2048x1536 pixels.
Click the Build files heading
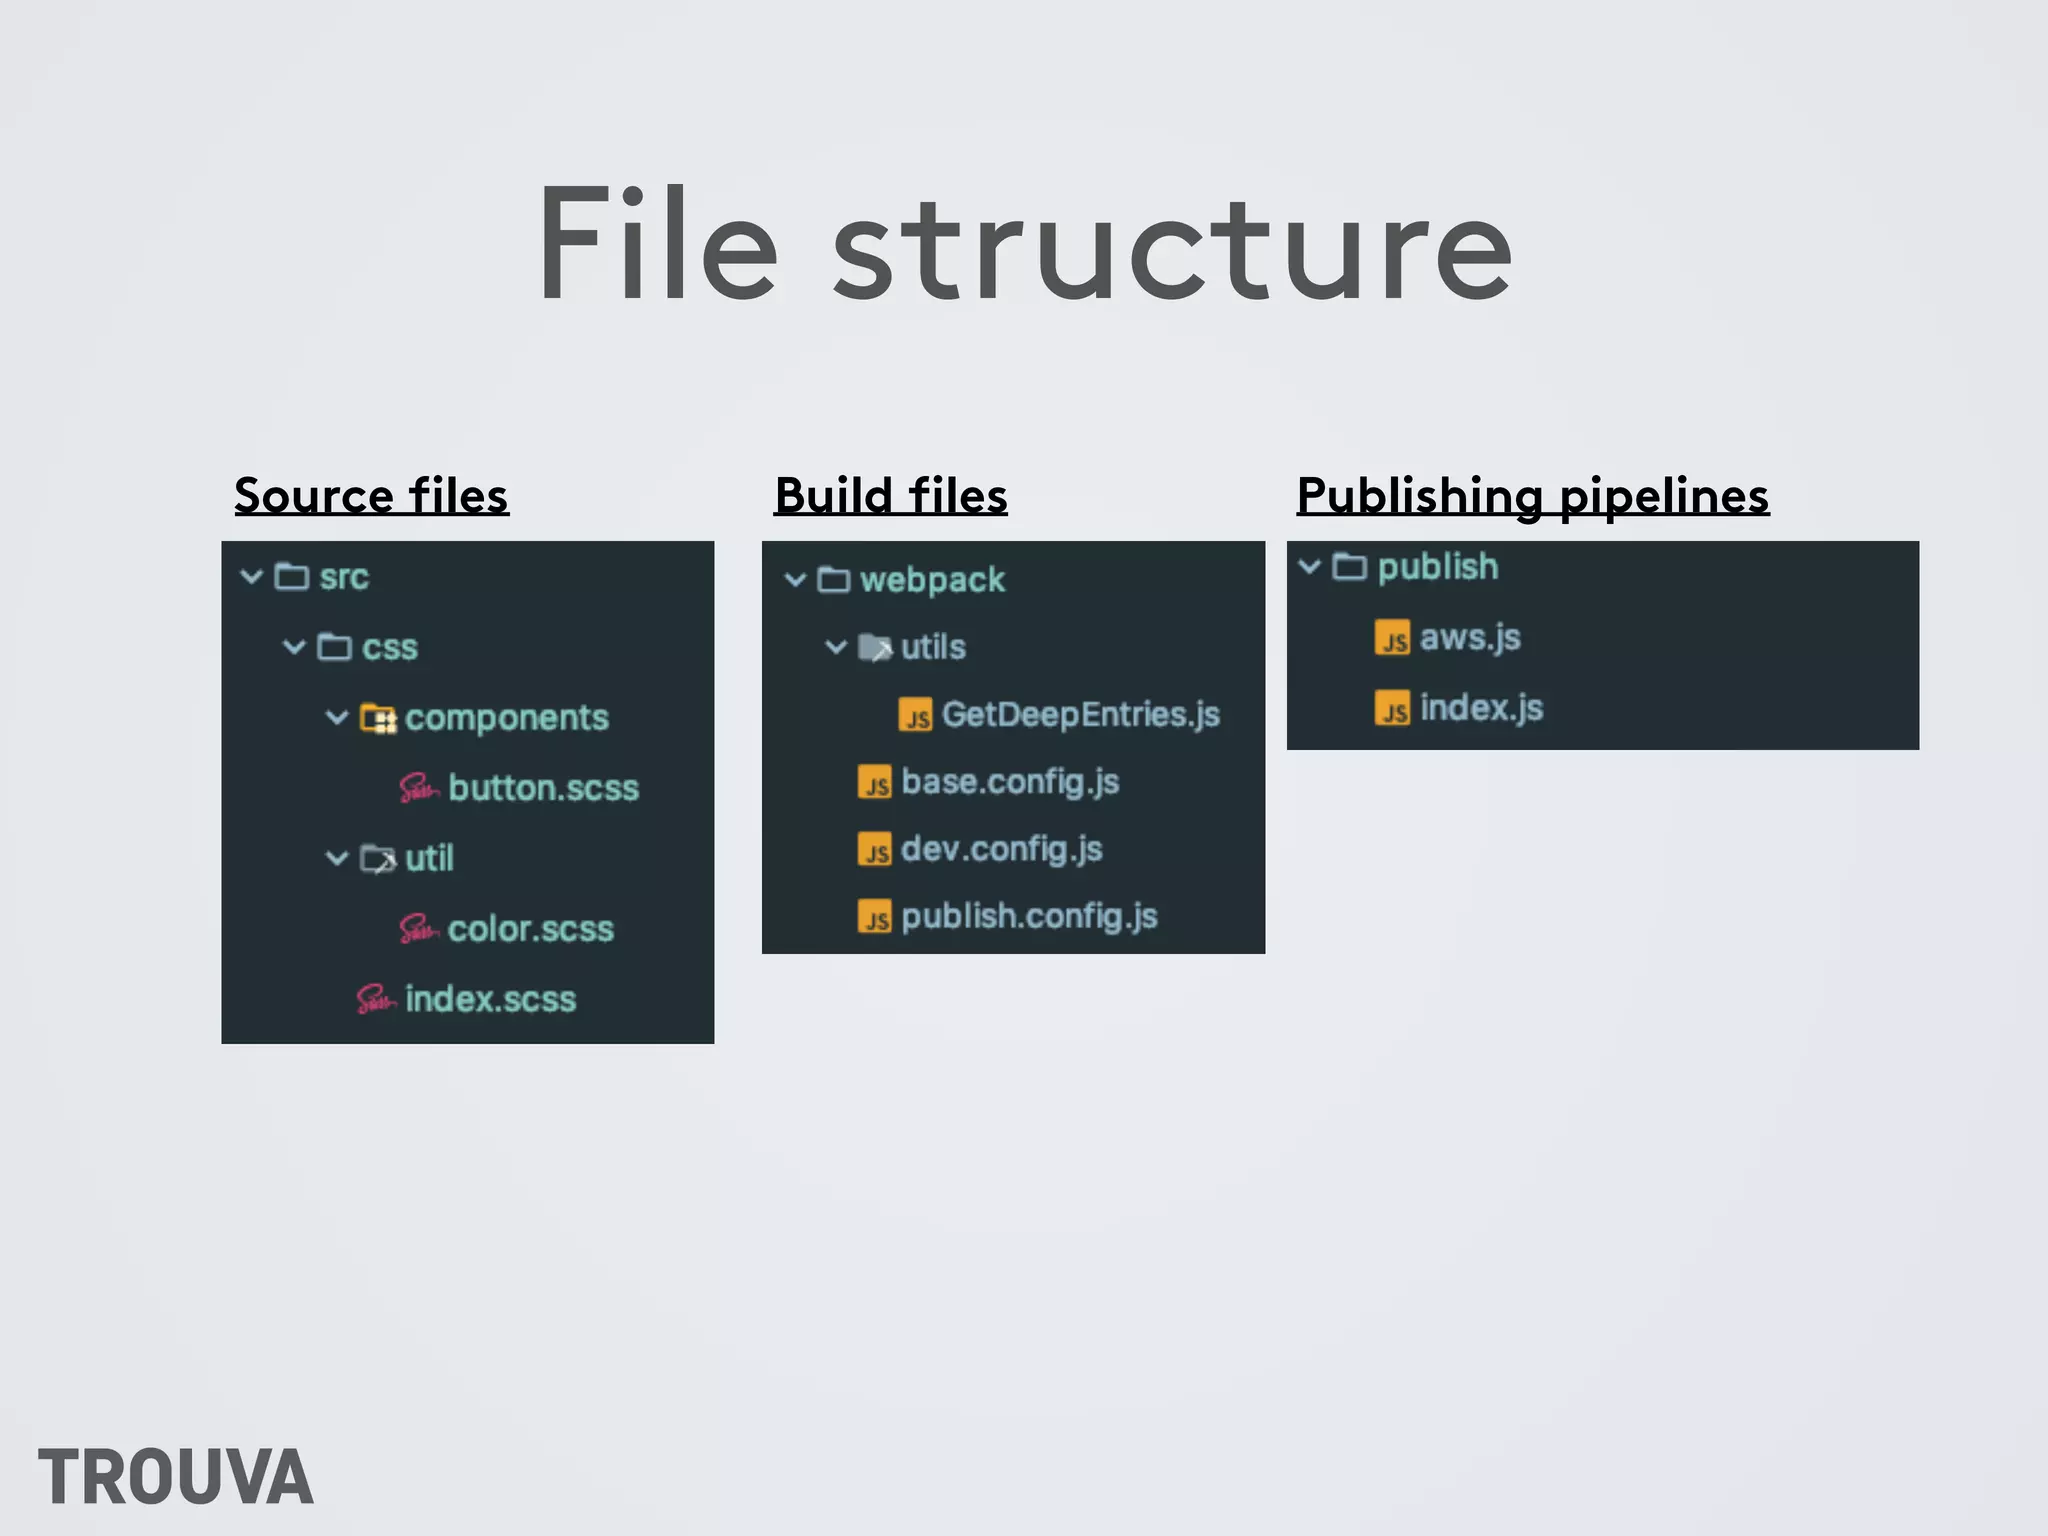click(891, 496)
